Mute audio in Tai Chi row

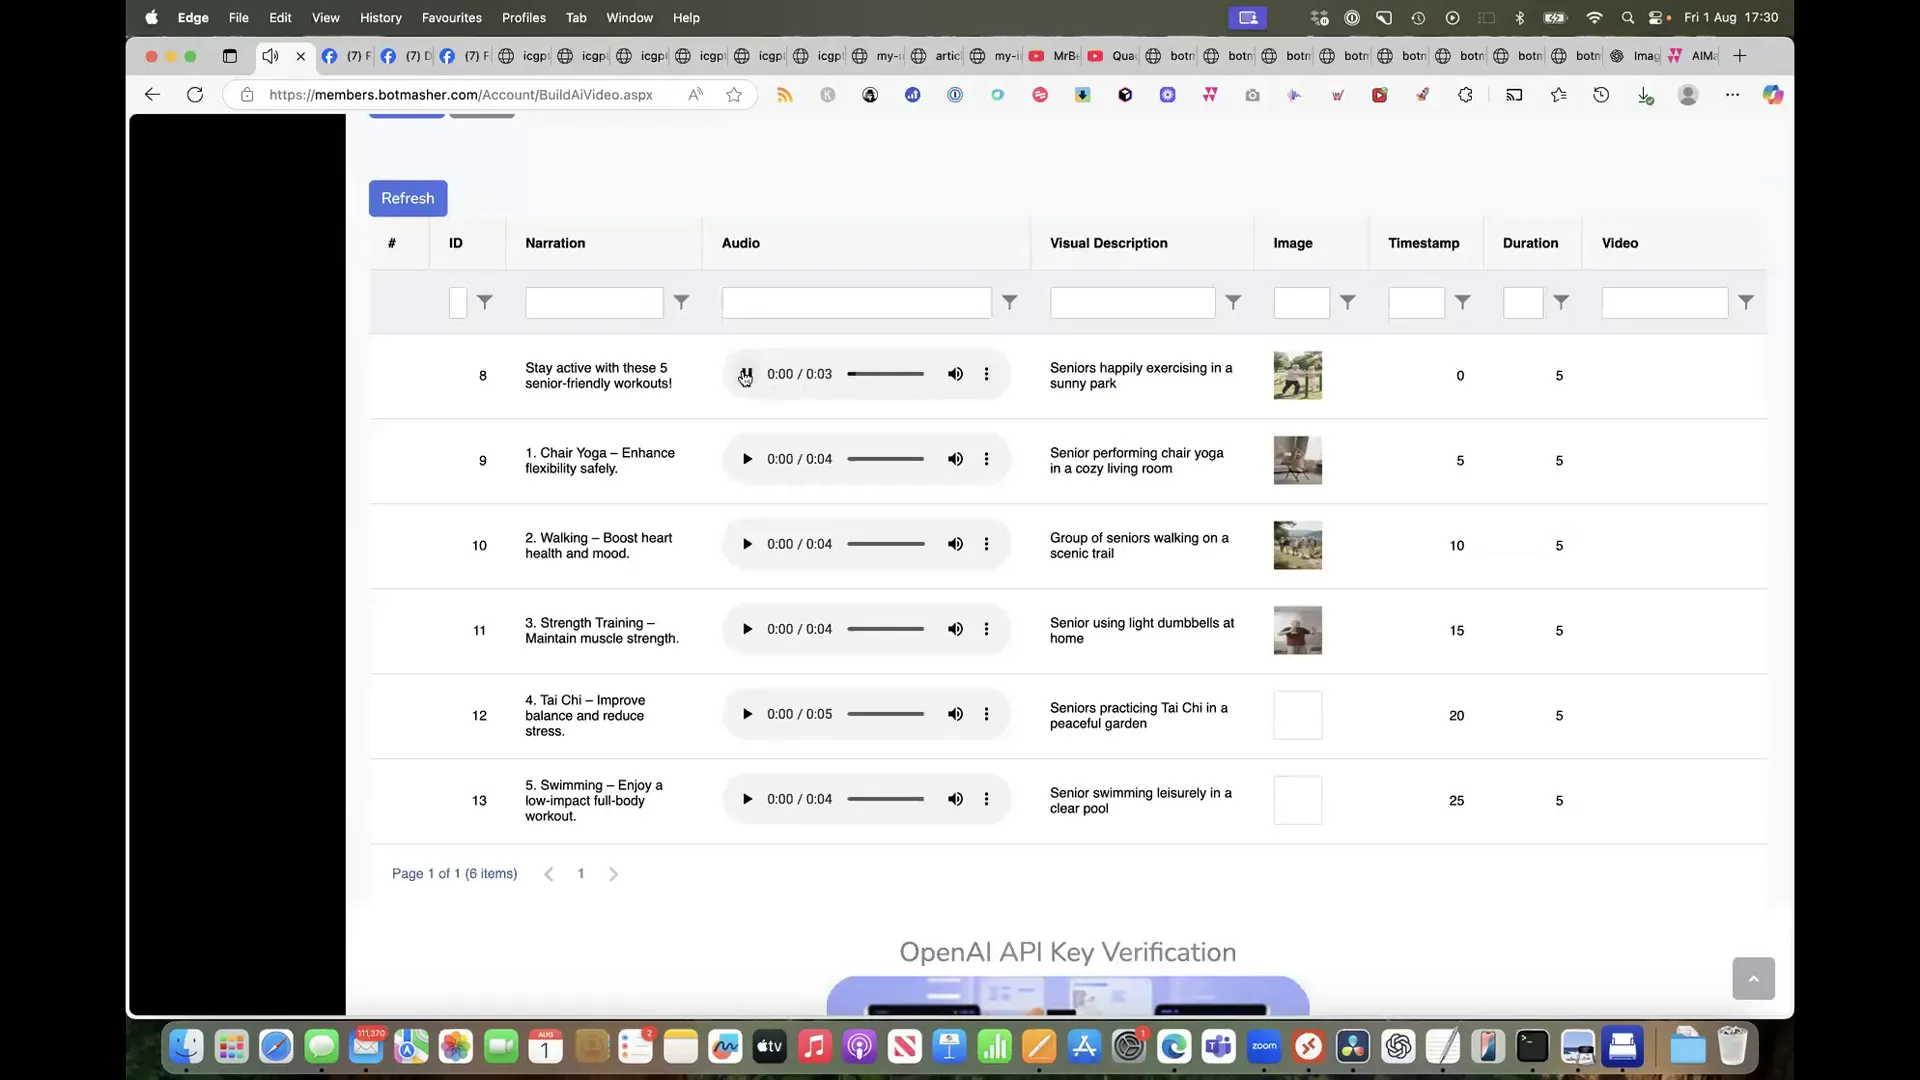coord(956,714)
